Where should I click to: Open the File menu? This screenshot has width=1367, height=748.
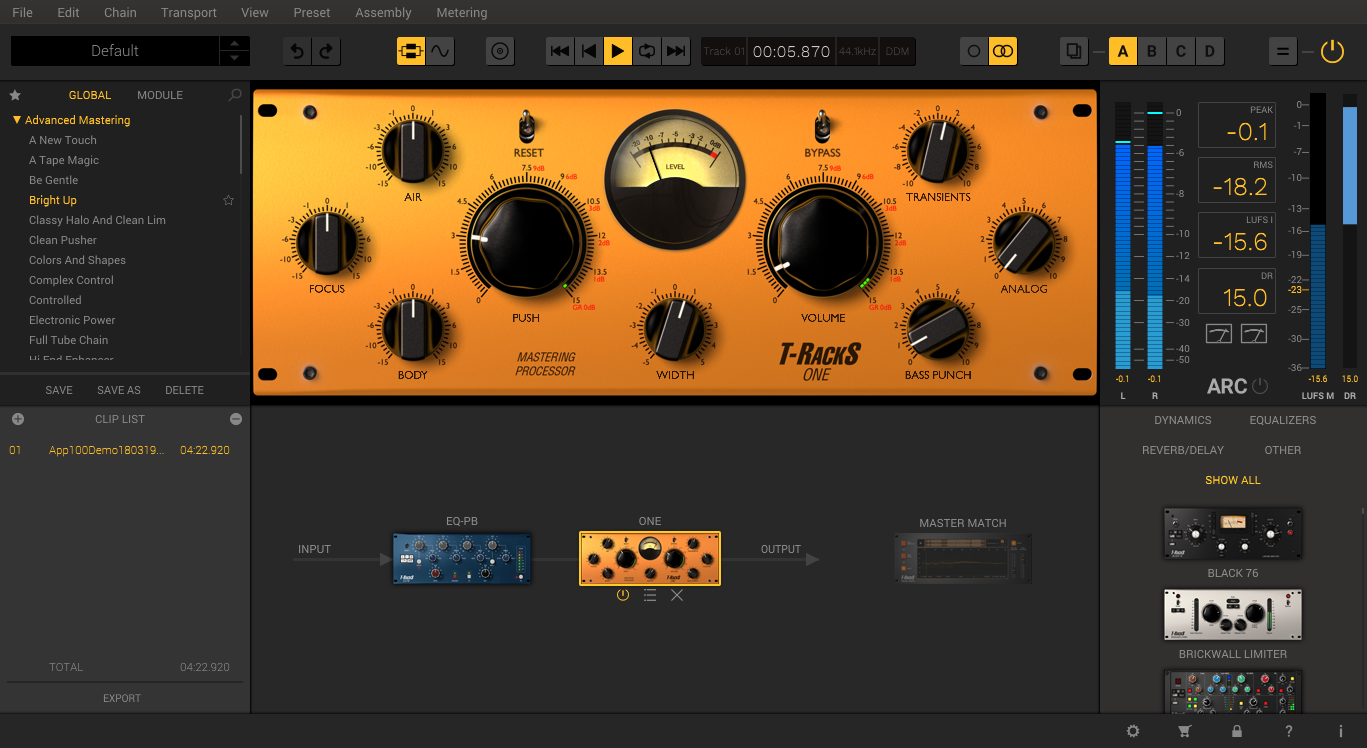pos(22,13)
